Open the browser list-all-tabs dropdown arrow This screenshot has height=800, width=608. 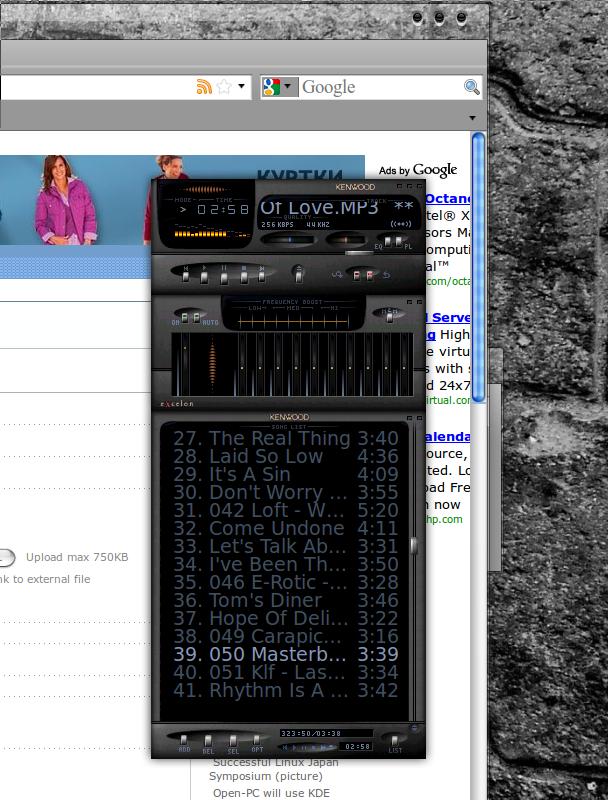(x=472, y=118)
